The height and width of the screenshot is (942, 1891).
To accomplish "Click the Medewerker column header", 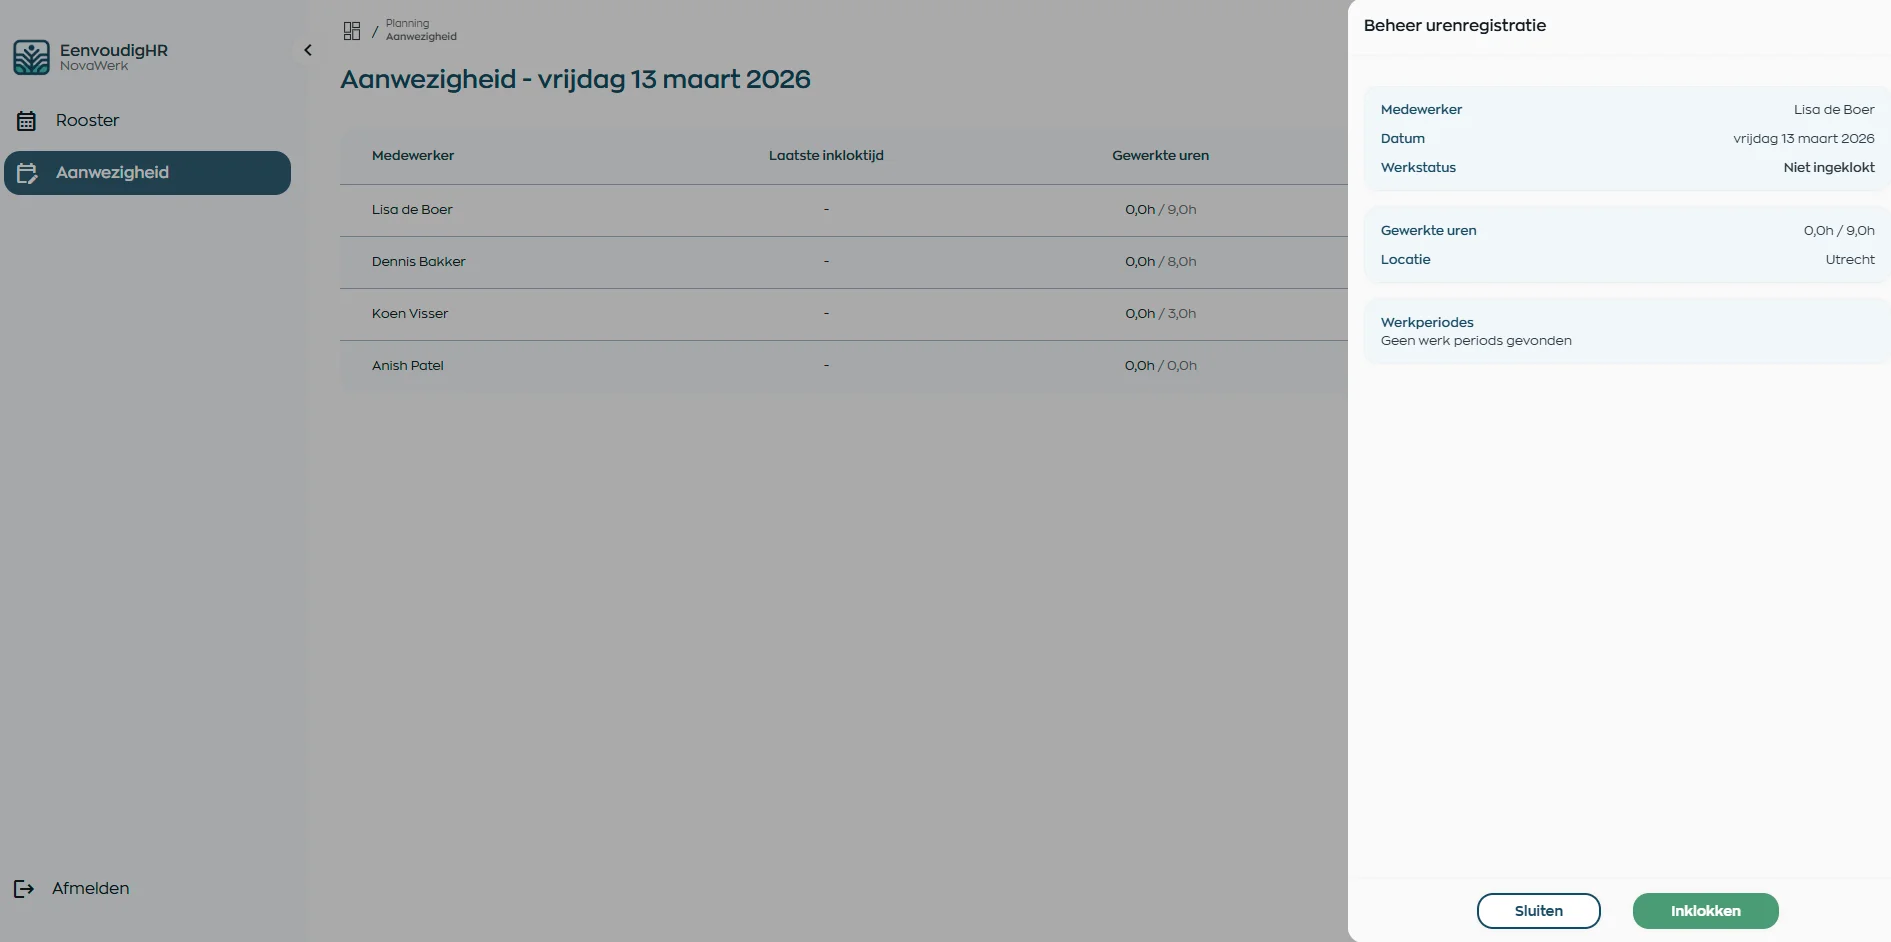I will [x=413, y=156].
